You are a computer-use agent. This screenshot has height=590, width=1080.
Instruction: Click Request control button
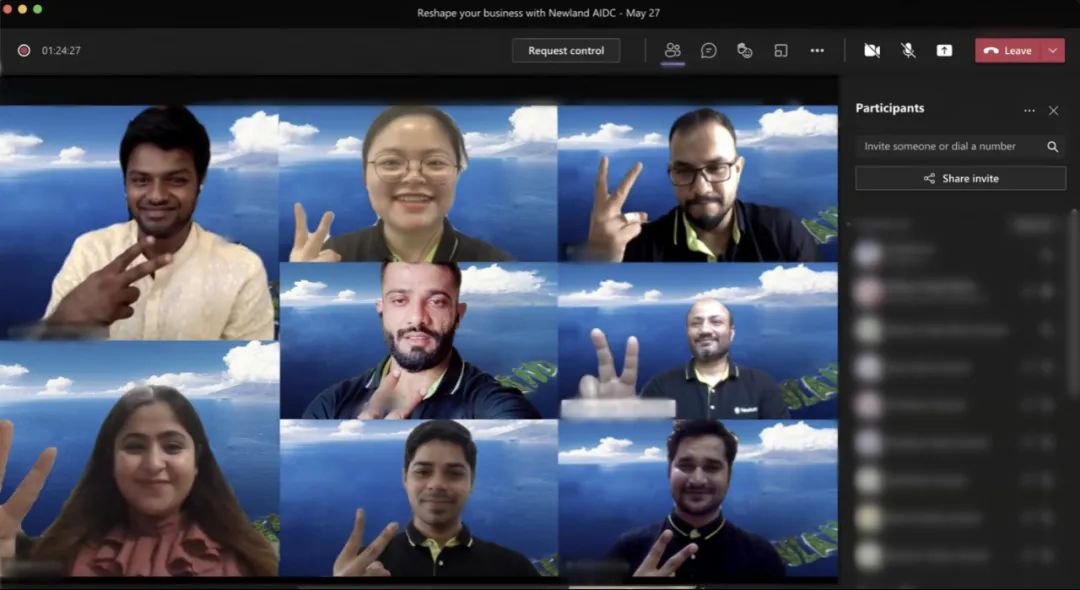point(566,50)
